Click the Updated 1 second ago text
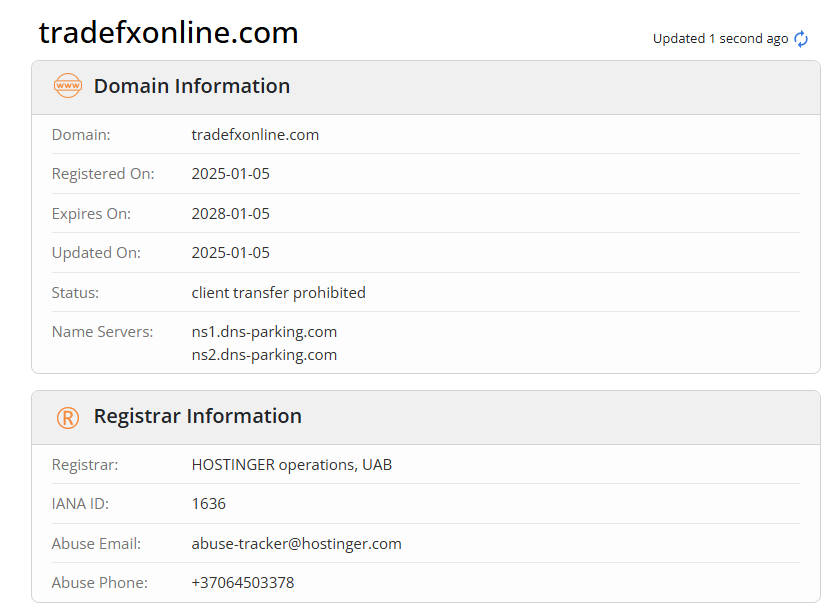Screen dimensions: 838x616 click(x=720, y=39)
